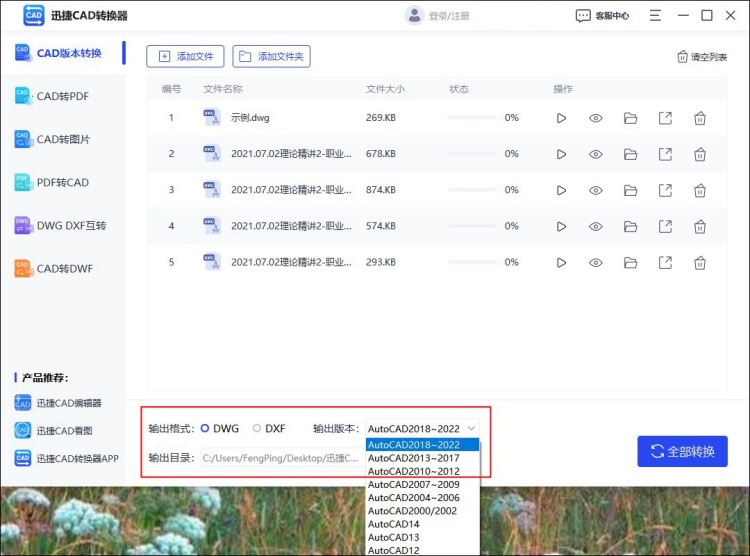The height and width of the screenshot is (556, 750).
Task: Remove row 5 with trash icon
Action: pyautogui.click(x=700, y=263)
